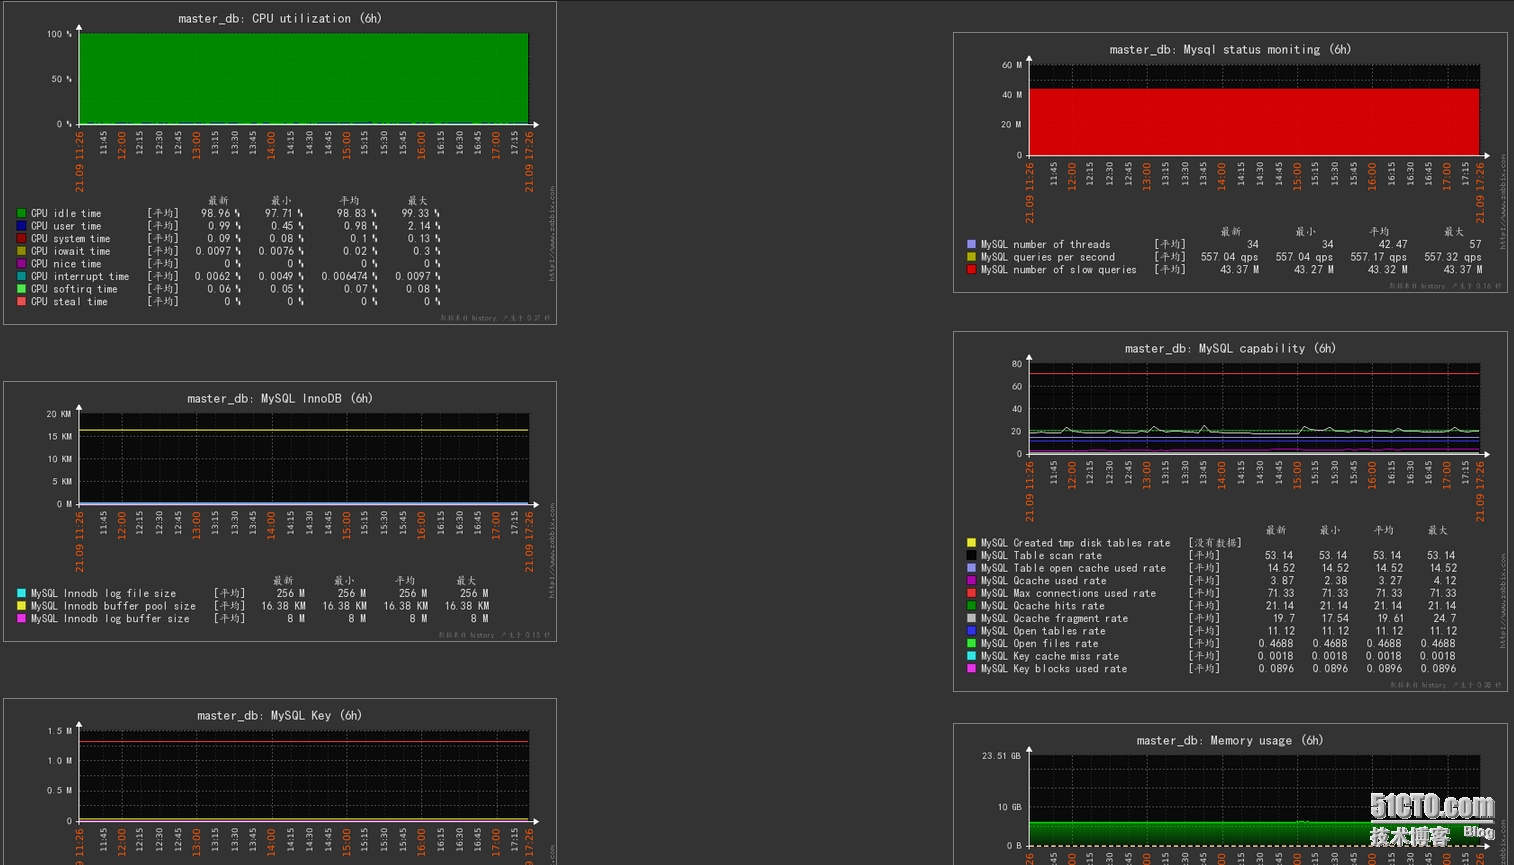Click the MySQL Innodb buffer pool size legend icon
This screenshot has width=1514, height=865.
pyautogui.click(x=21, y=606)
